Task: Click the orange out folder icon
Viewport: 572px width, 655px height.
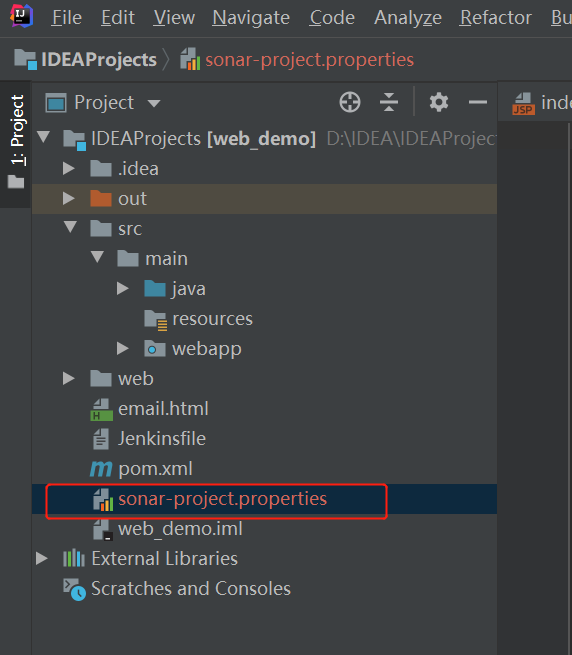Action: (x=101, y=198)
